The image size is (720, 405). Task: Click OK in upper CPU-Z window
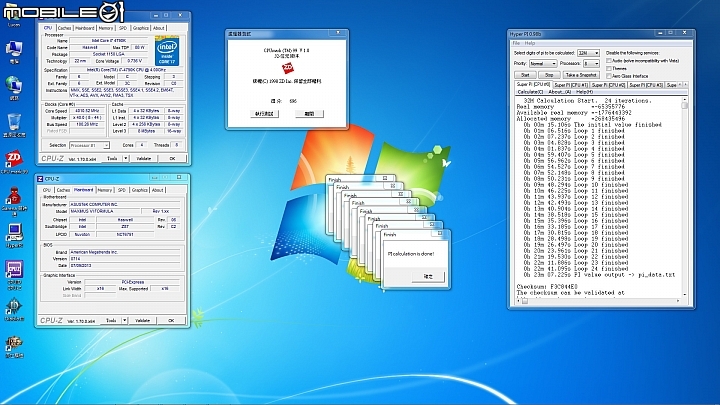[172, 158]
